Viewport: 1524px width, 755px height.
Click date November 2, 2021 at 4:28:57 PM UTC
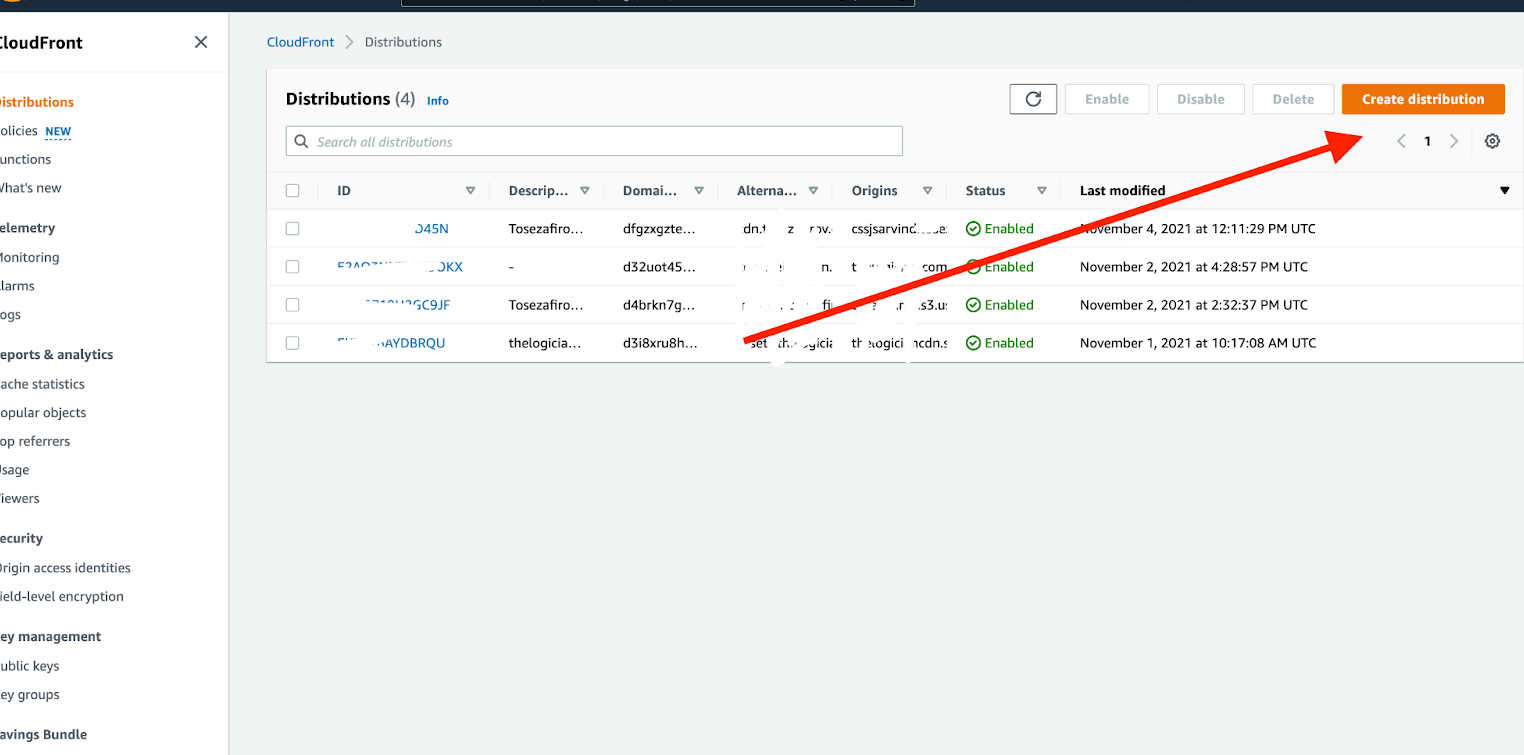click(1194, 266)
